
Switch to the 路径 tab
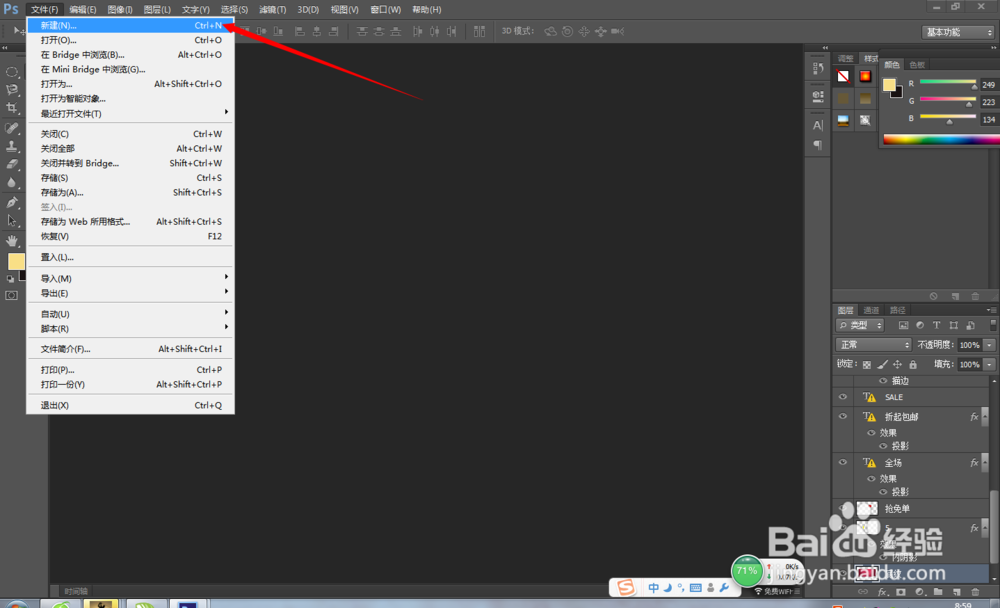tap(897, 310)
